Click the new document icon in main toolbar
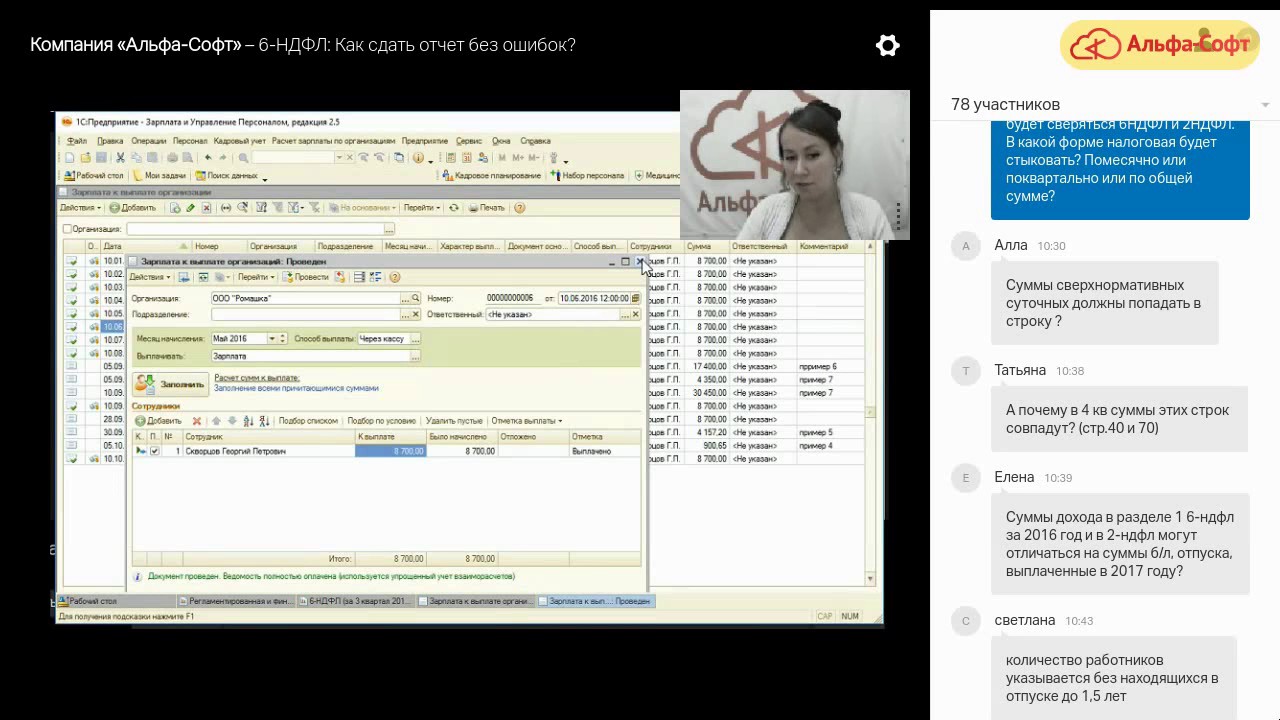Screen dimensions: 1280x720 click(69, 158)
